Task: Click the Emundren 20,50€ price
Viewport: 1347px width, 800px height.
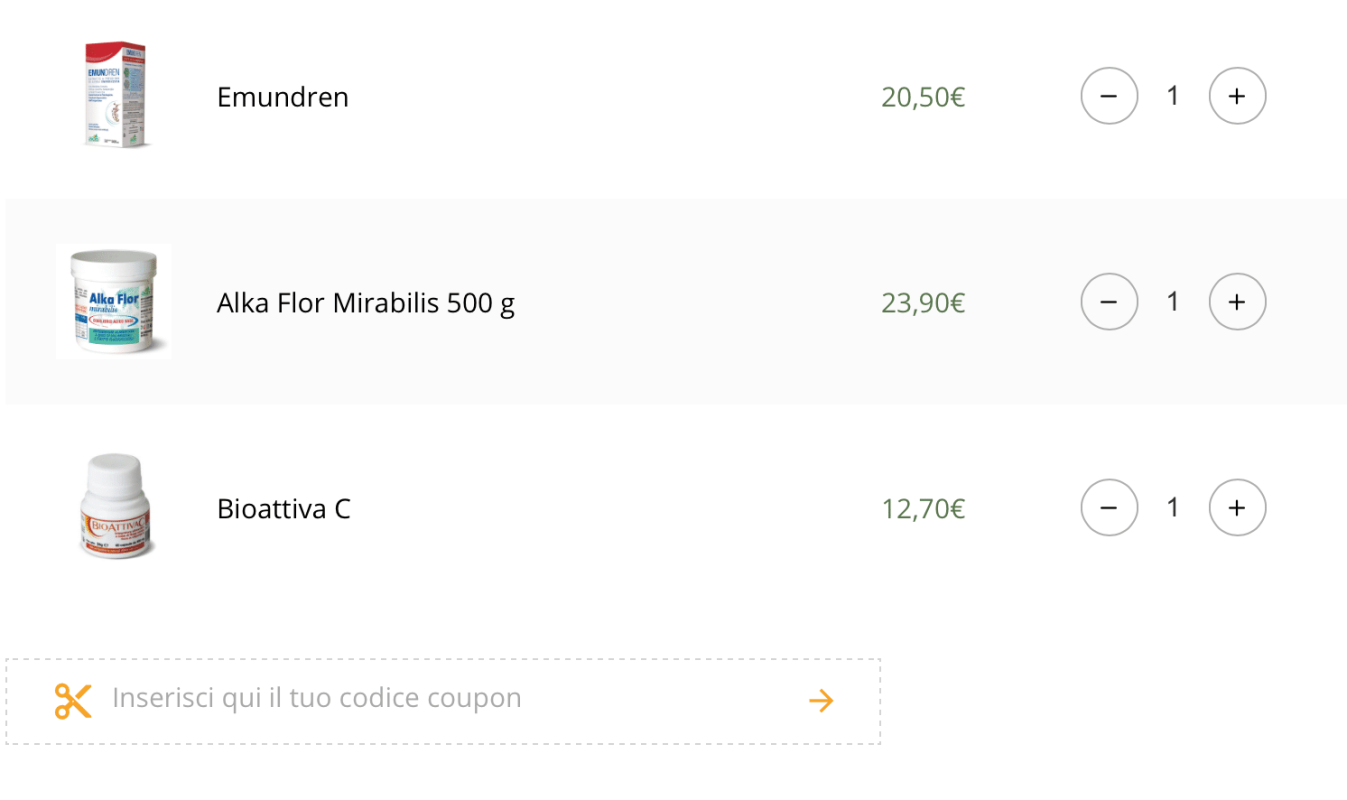Action: click(x=923, y=97)
